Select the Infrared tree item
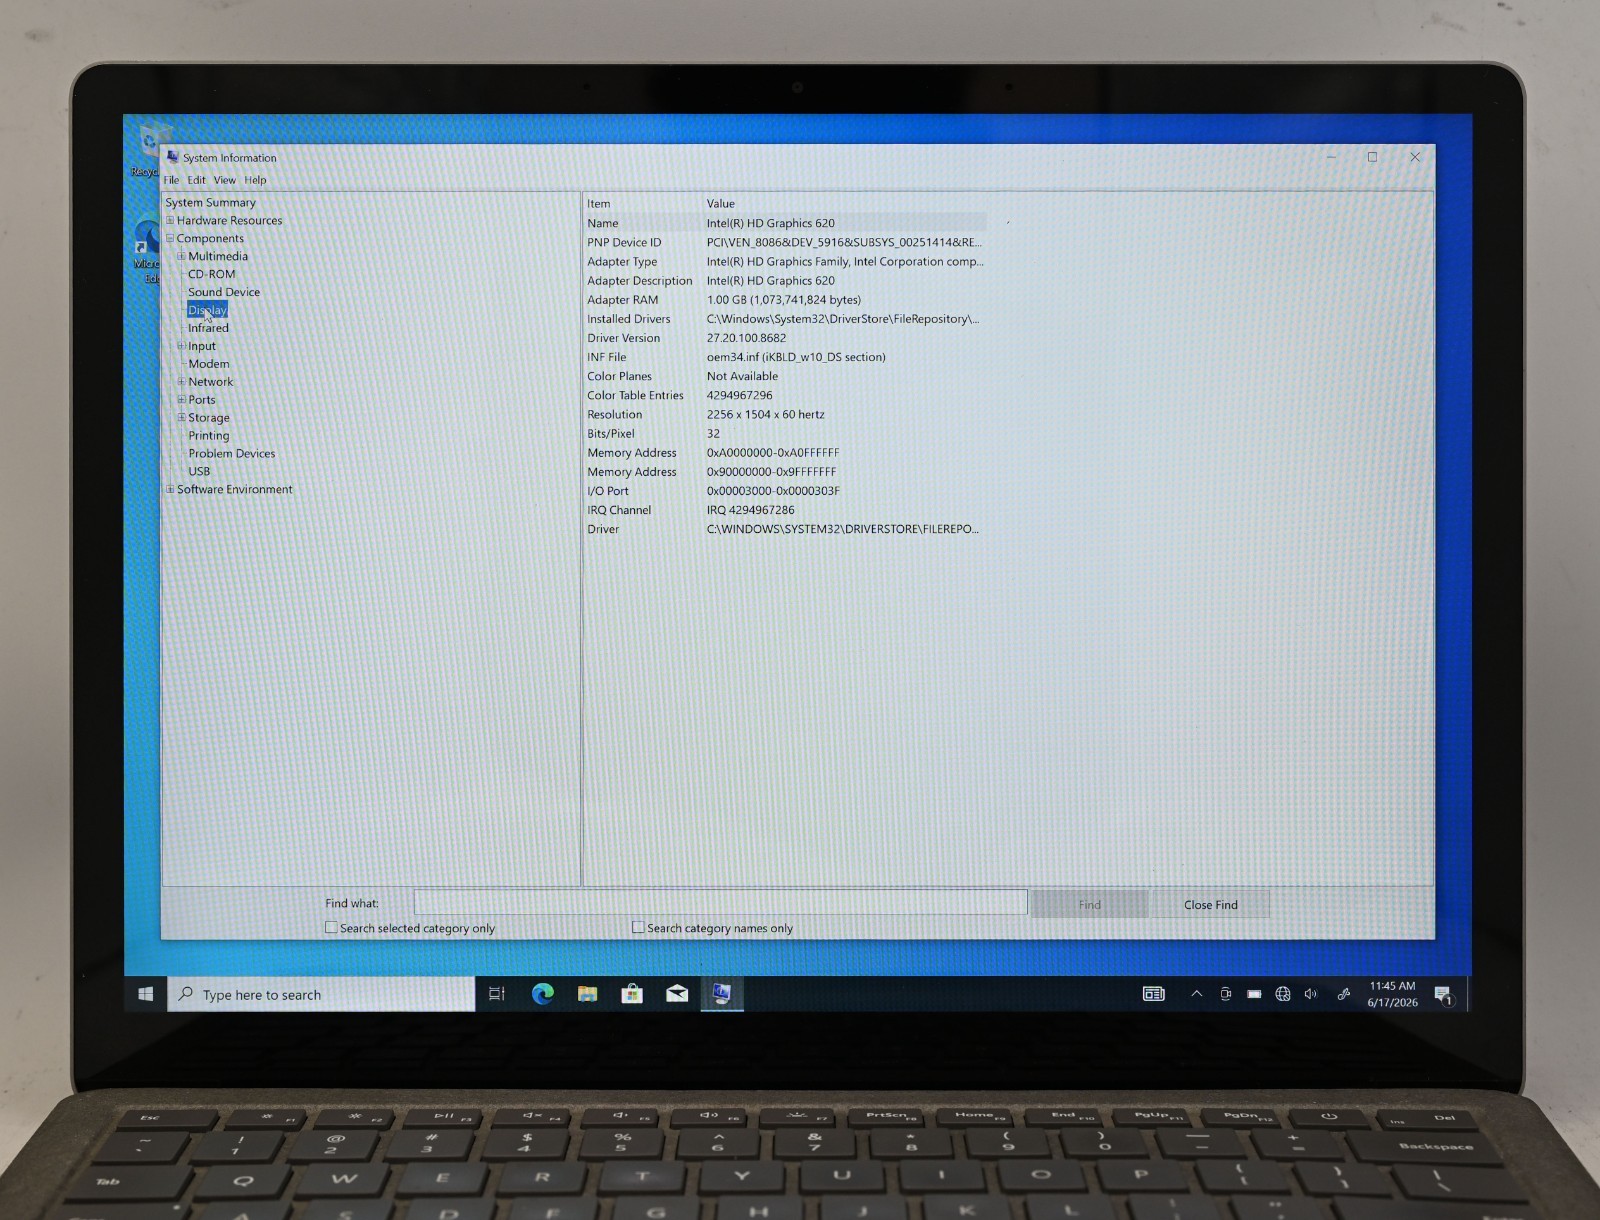 (x=208, y=328)
